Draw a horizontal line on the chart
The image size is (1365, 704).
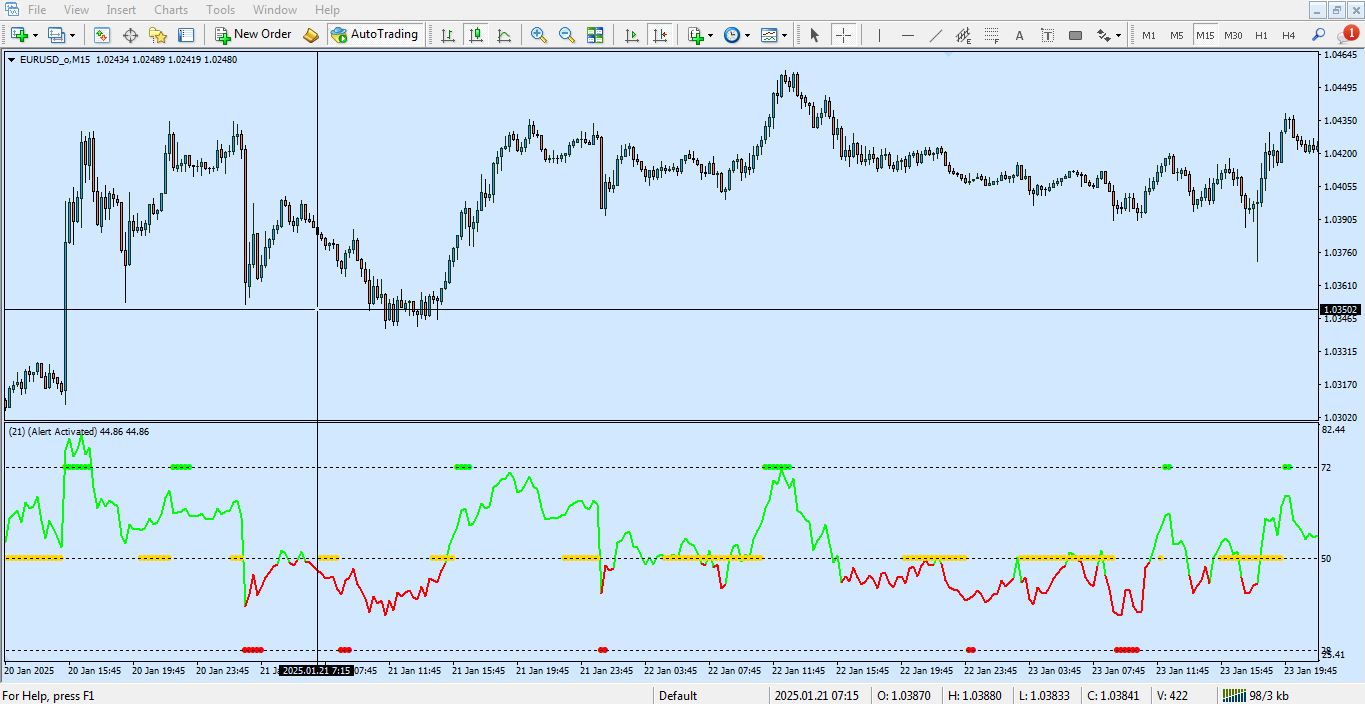pos(907,35)
